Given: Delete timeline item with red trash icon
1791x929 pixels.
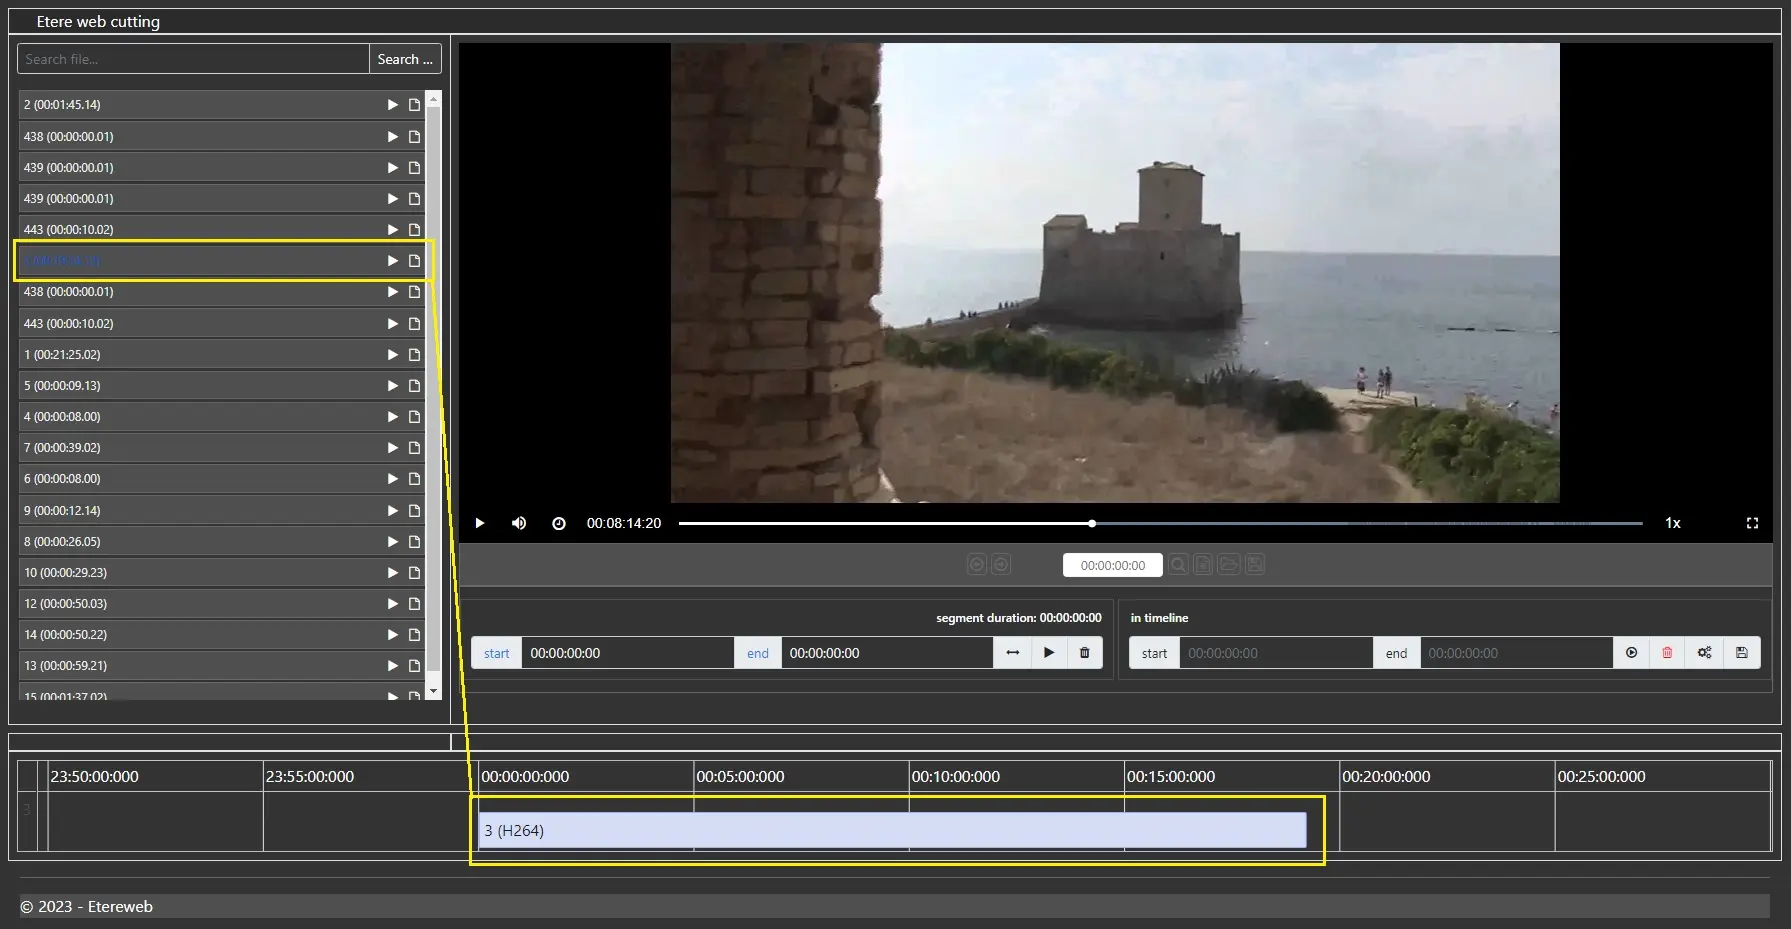Looking at the screenshot, I should tap(1667, 653).
